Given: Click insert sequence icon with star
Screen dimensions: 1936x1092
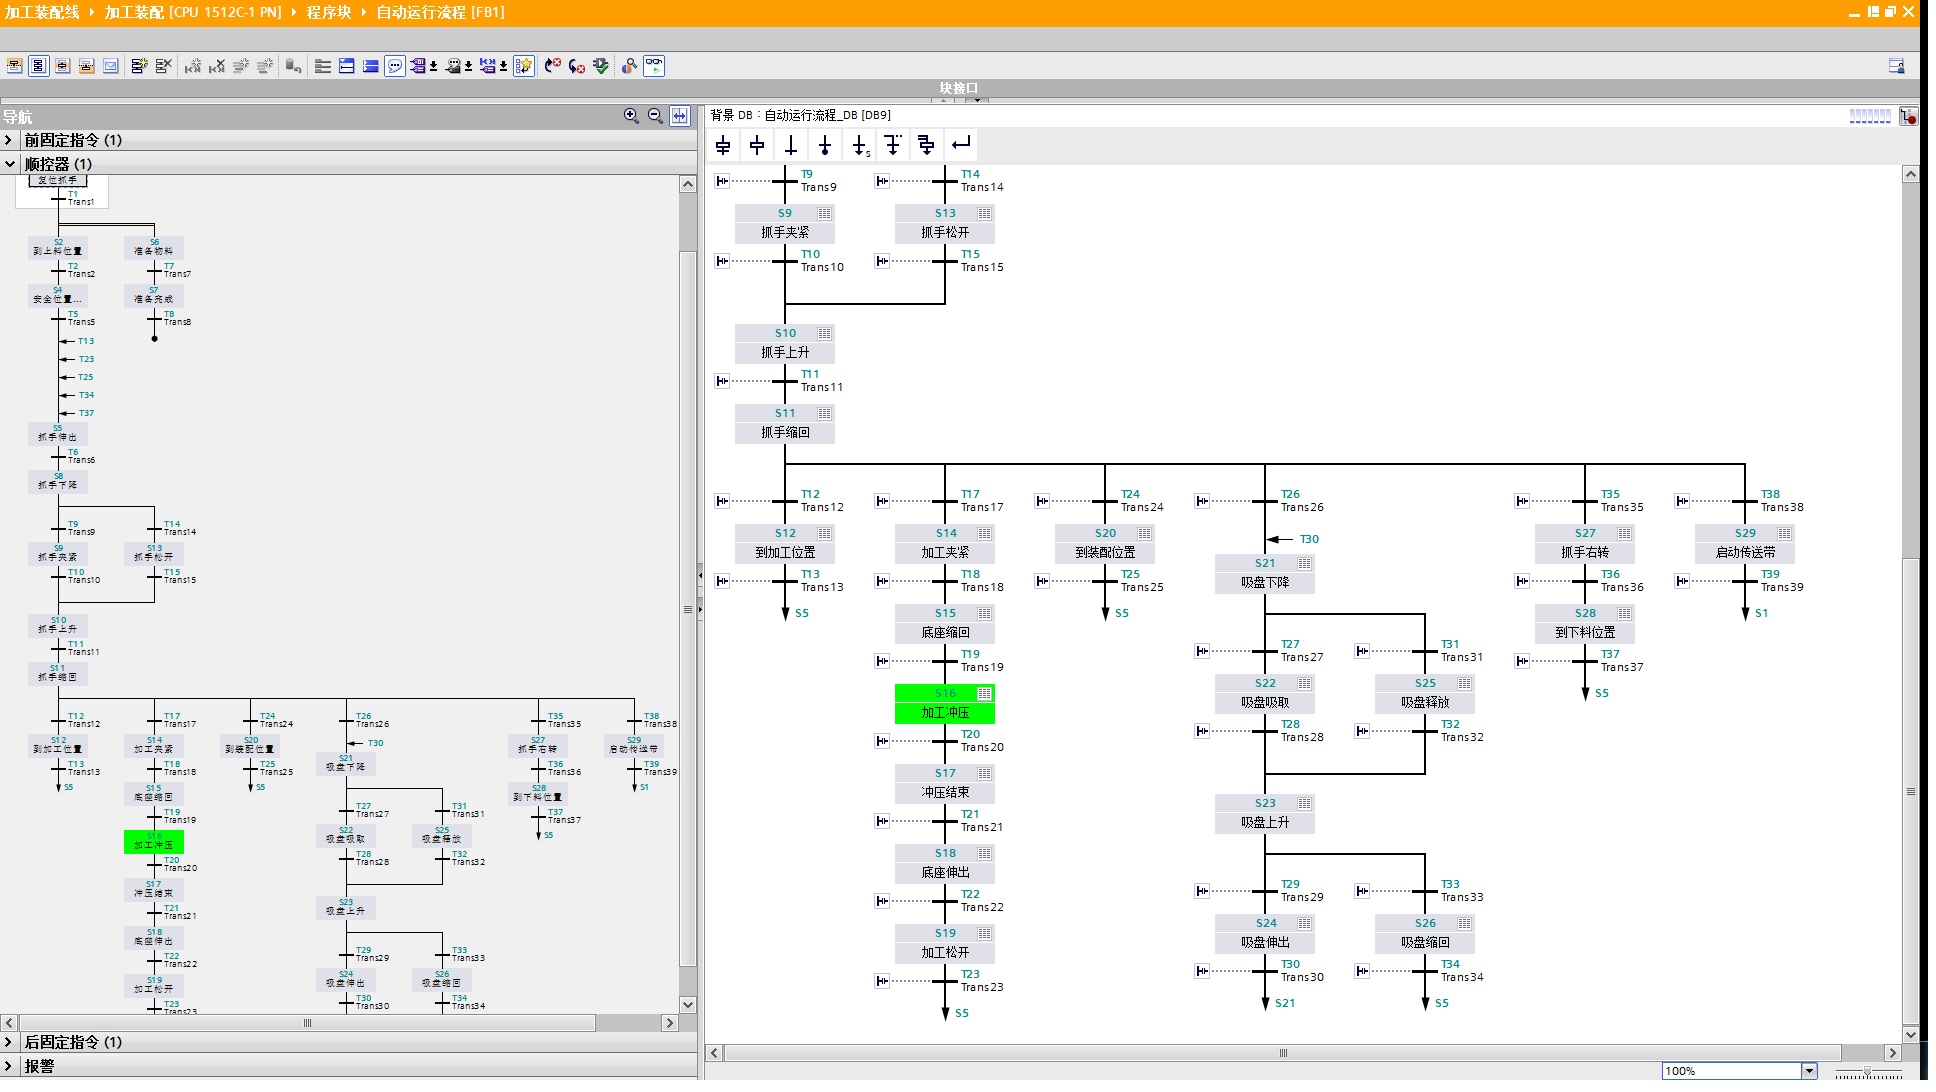Looking at the screenshot, I should (139, 66).
